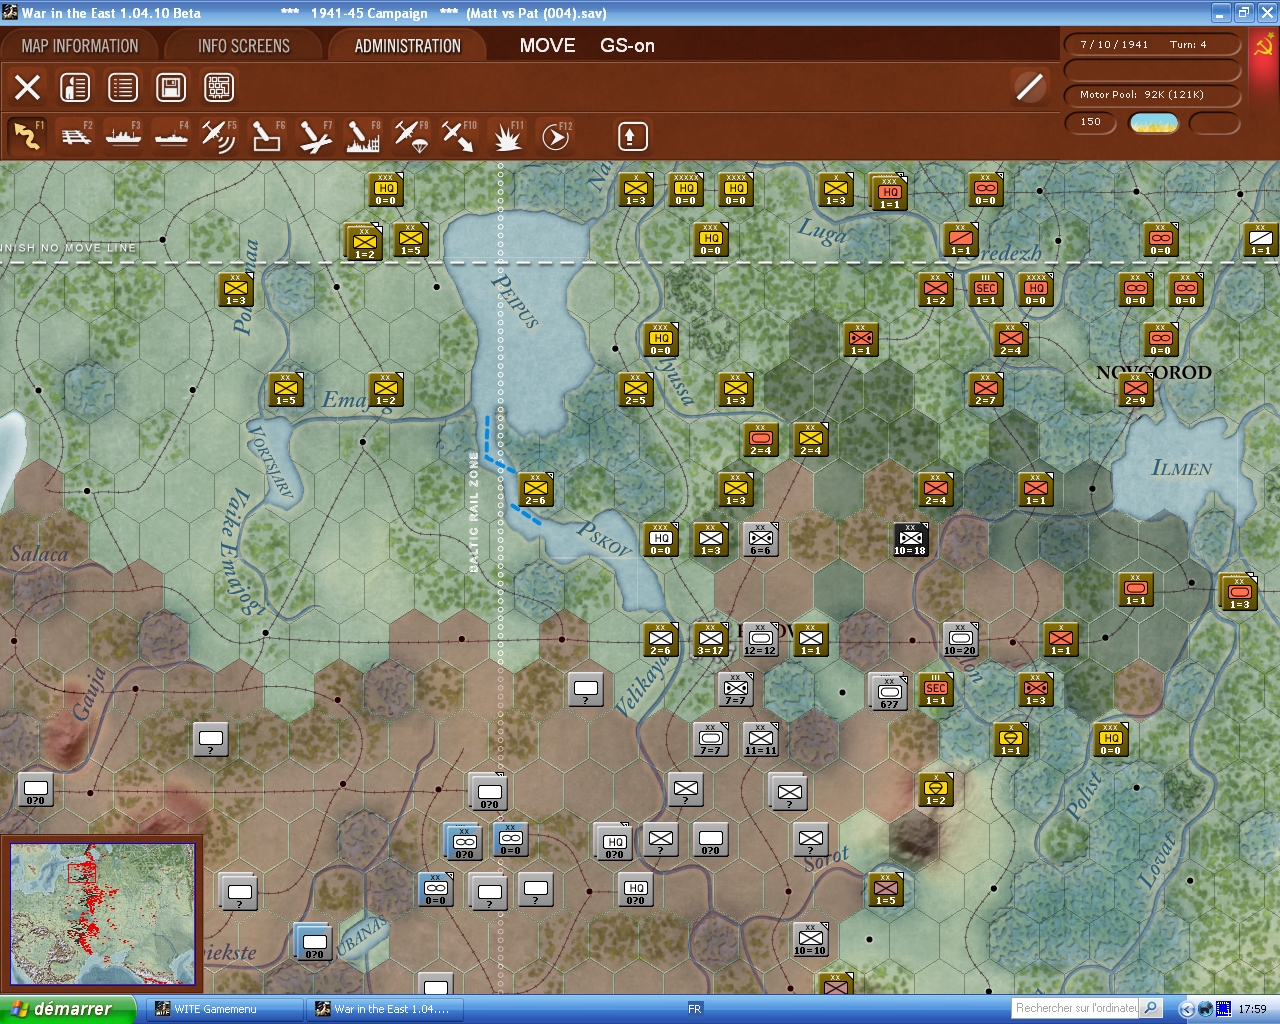Select the F8 bomb city icon

(x=363, y=136)
